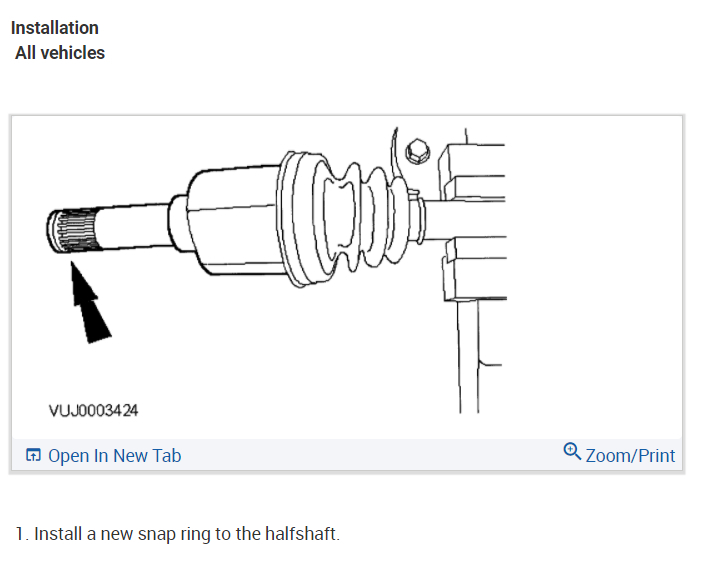Open the Open In New Tab link
The width and height of the screenshot is (711, 569).
coord(114,456)
